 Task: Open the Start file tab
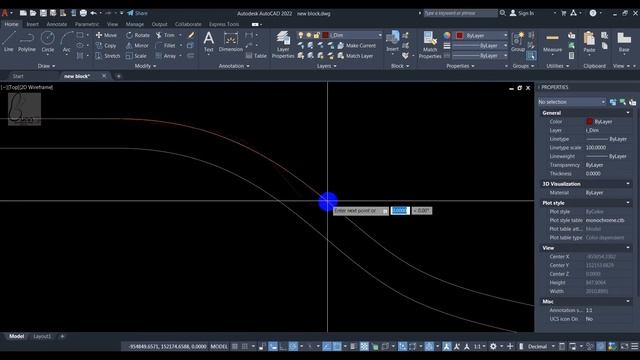coord(18,76)
